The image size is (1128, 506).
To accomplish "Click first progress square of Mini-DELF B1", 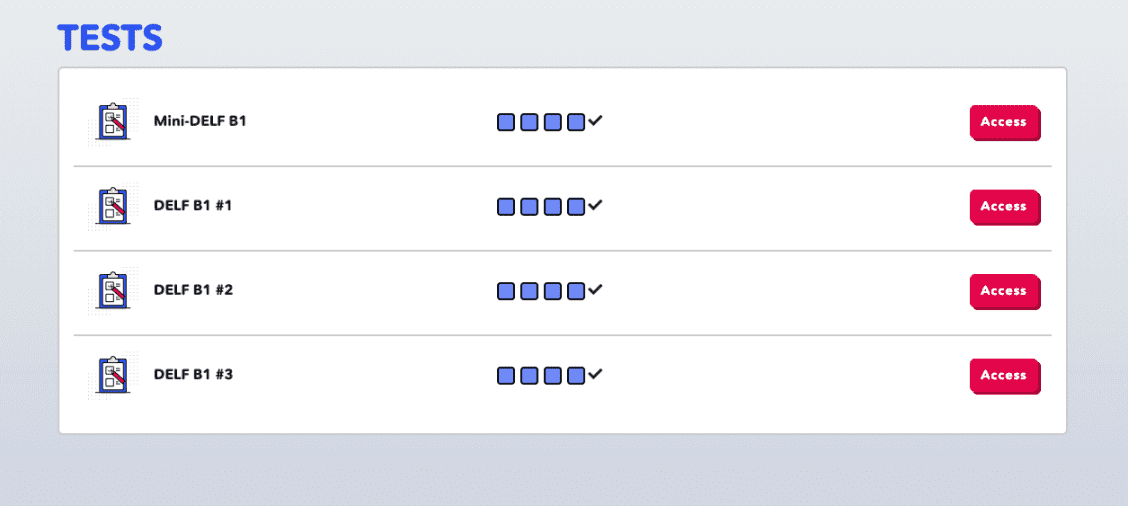I will click(506, 122).
